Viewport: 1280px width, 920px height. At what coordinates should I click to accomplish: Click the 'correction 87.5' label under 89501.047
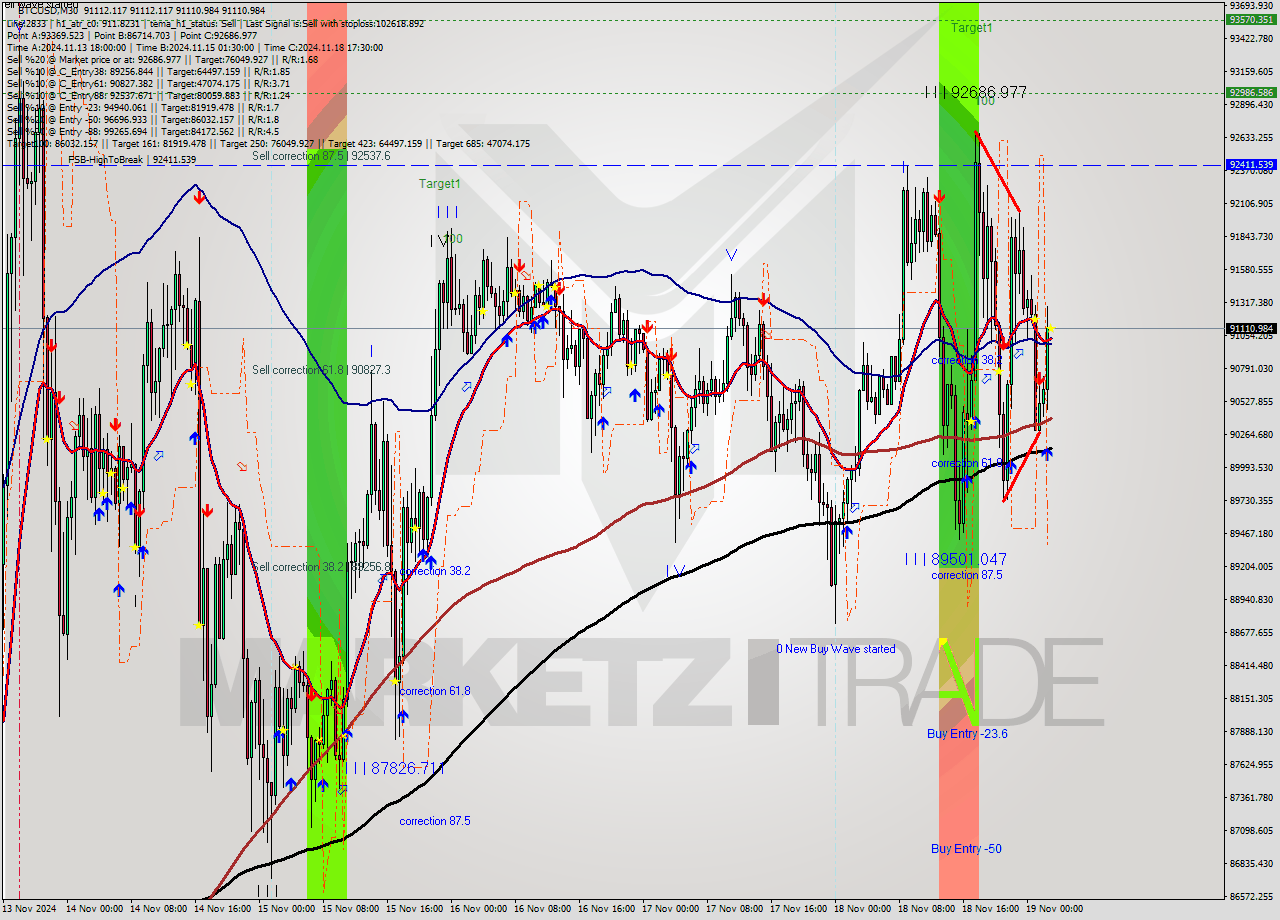tap(967, 575)
